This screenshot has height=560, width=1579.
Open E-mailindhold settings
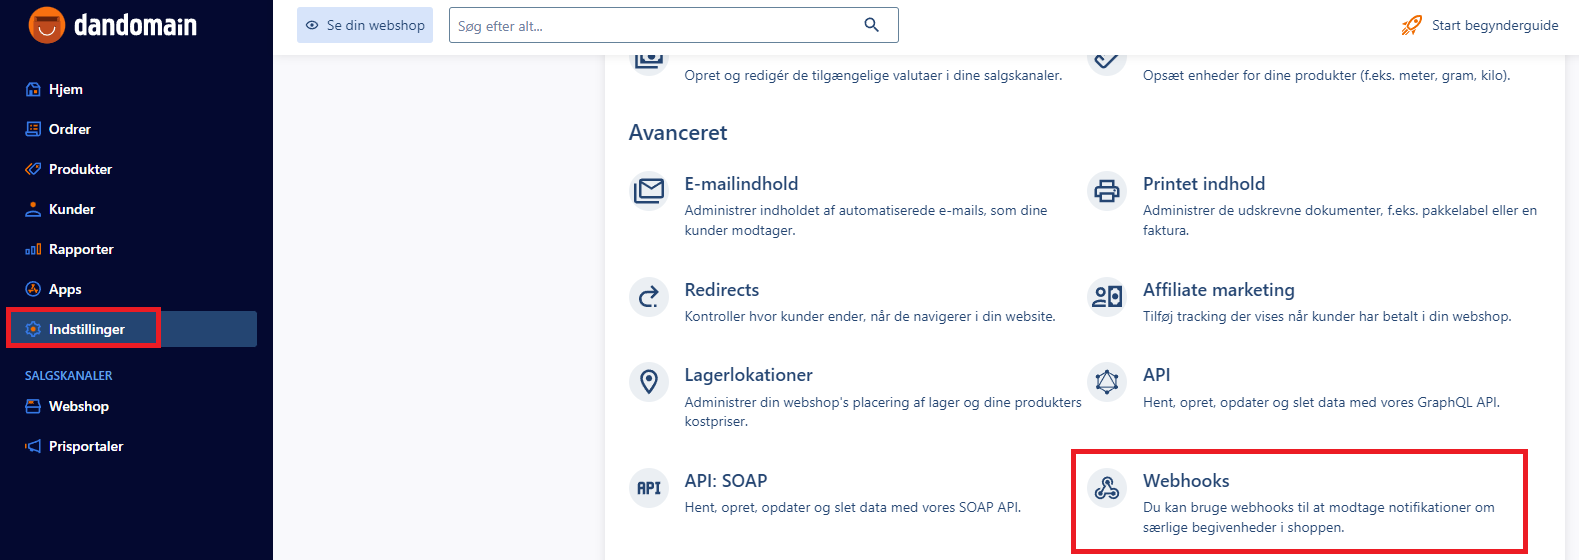coord(741,184)
